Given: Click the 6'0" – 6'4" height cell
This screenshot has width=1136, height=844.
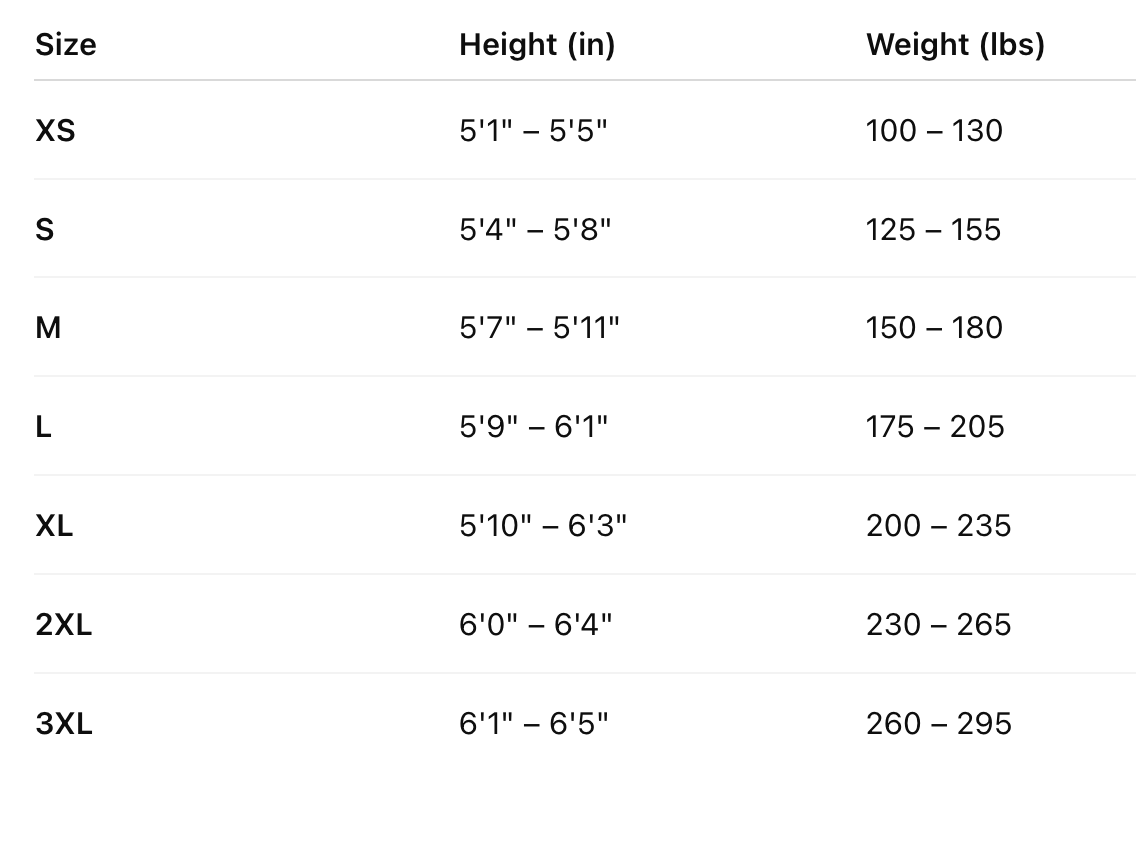Looking at the screenshot, I should tap(535, 625).
